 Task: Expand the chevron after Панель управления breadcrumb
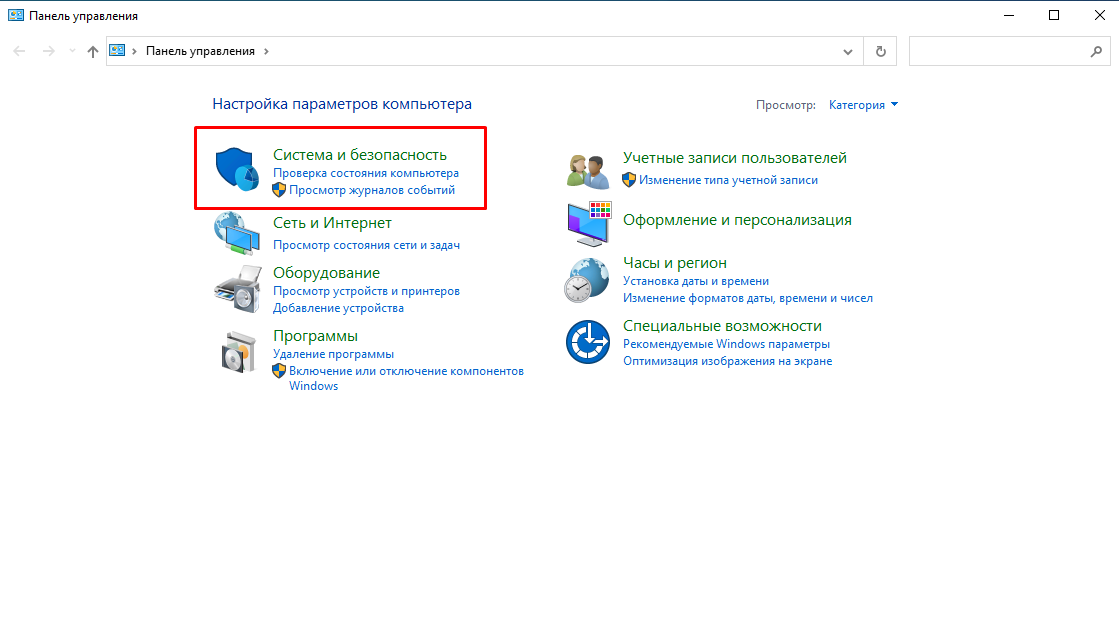tap(266, 51)
